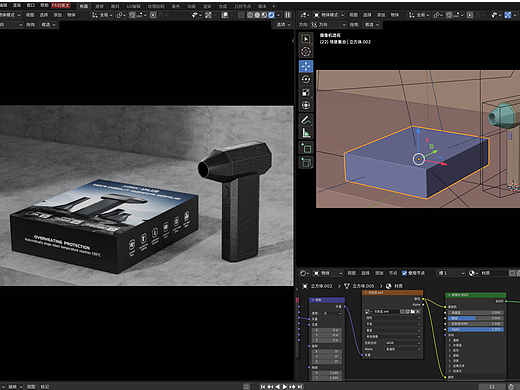Play the animation forward
The image size is (520, 390).
pos(285,386)
